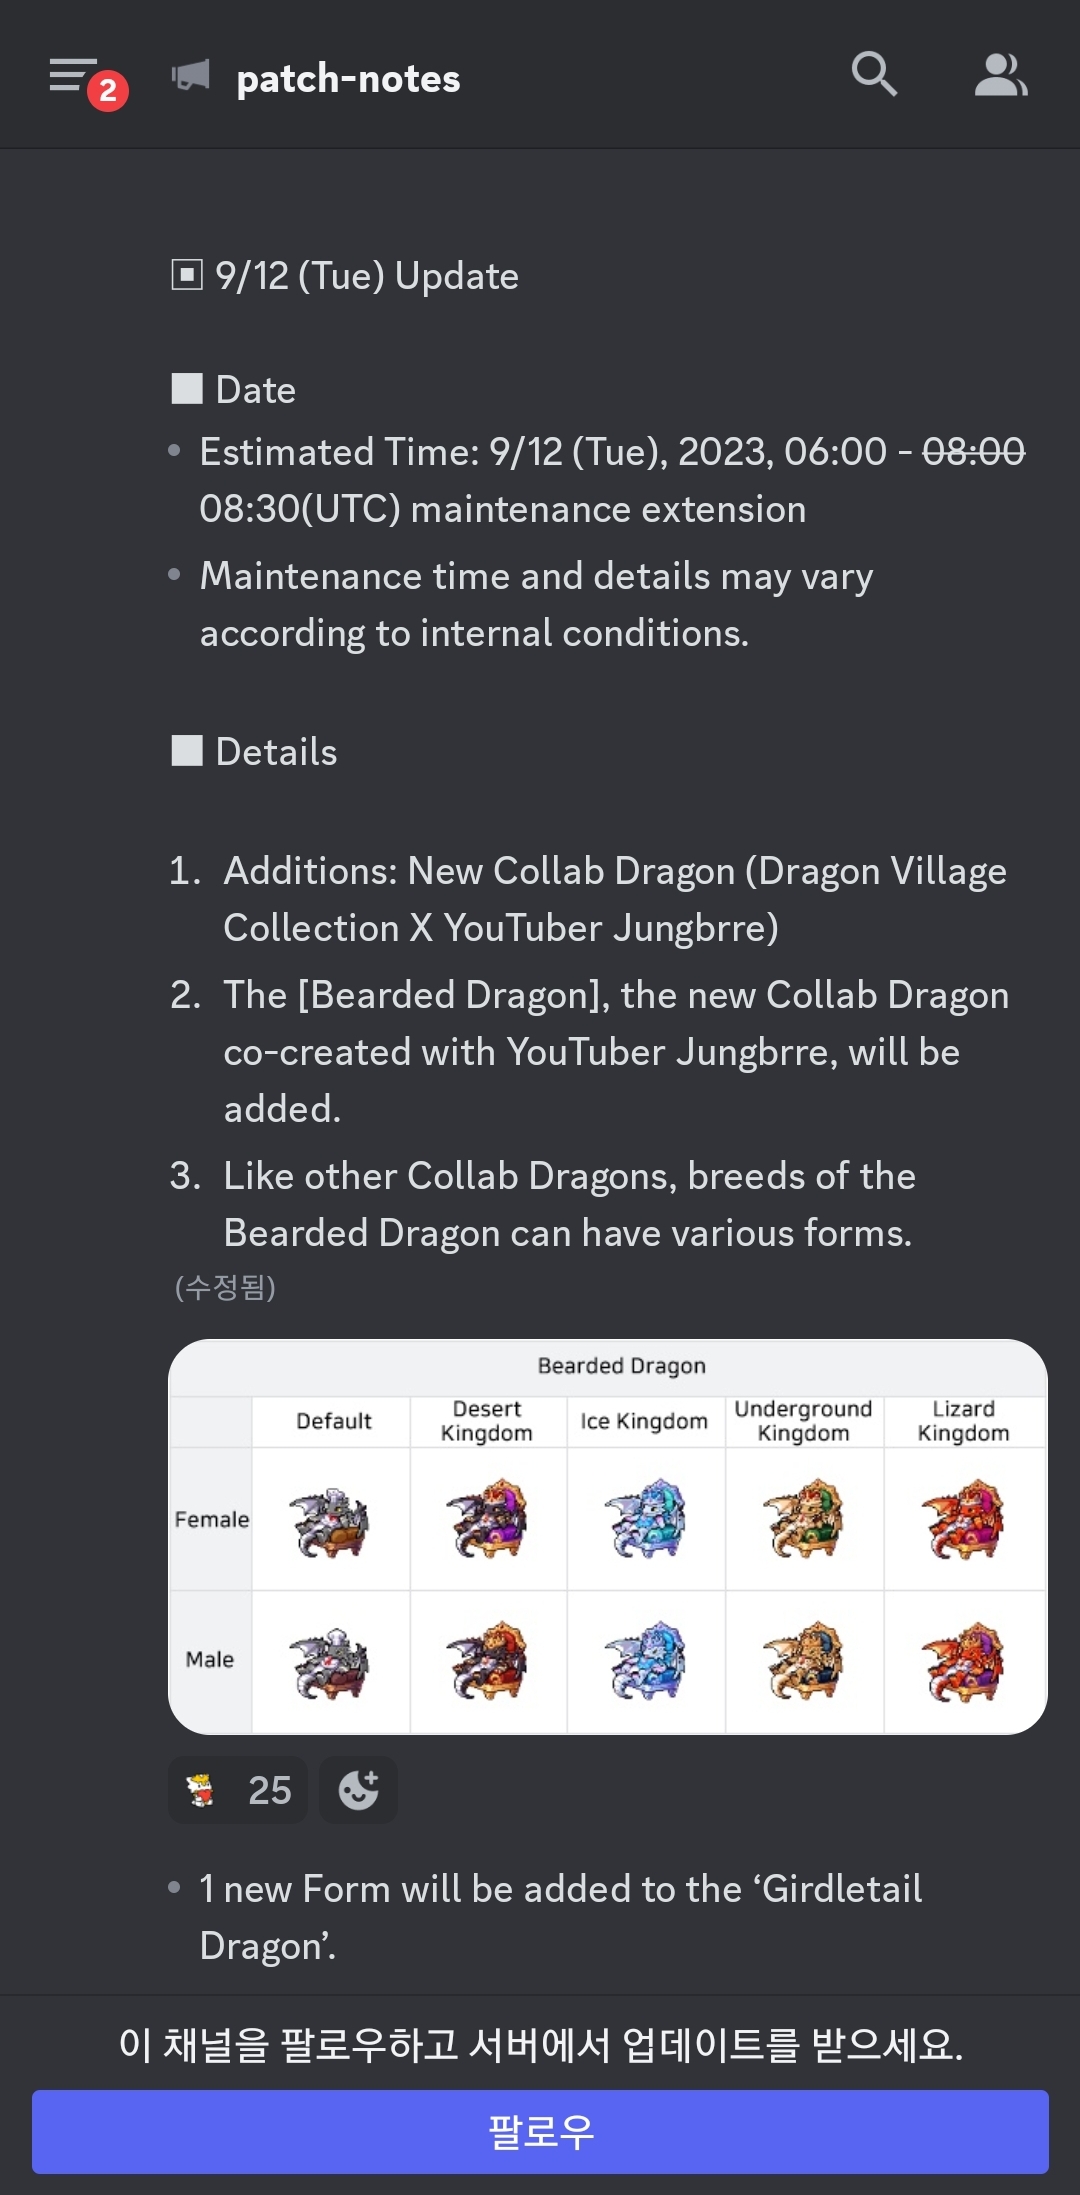Tap the (수정됨) edited label

(225, 1287)
